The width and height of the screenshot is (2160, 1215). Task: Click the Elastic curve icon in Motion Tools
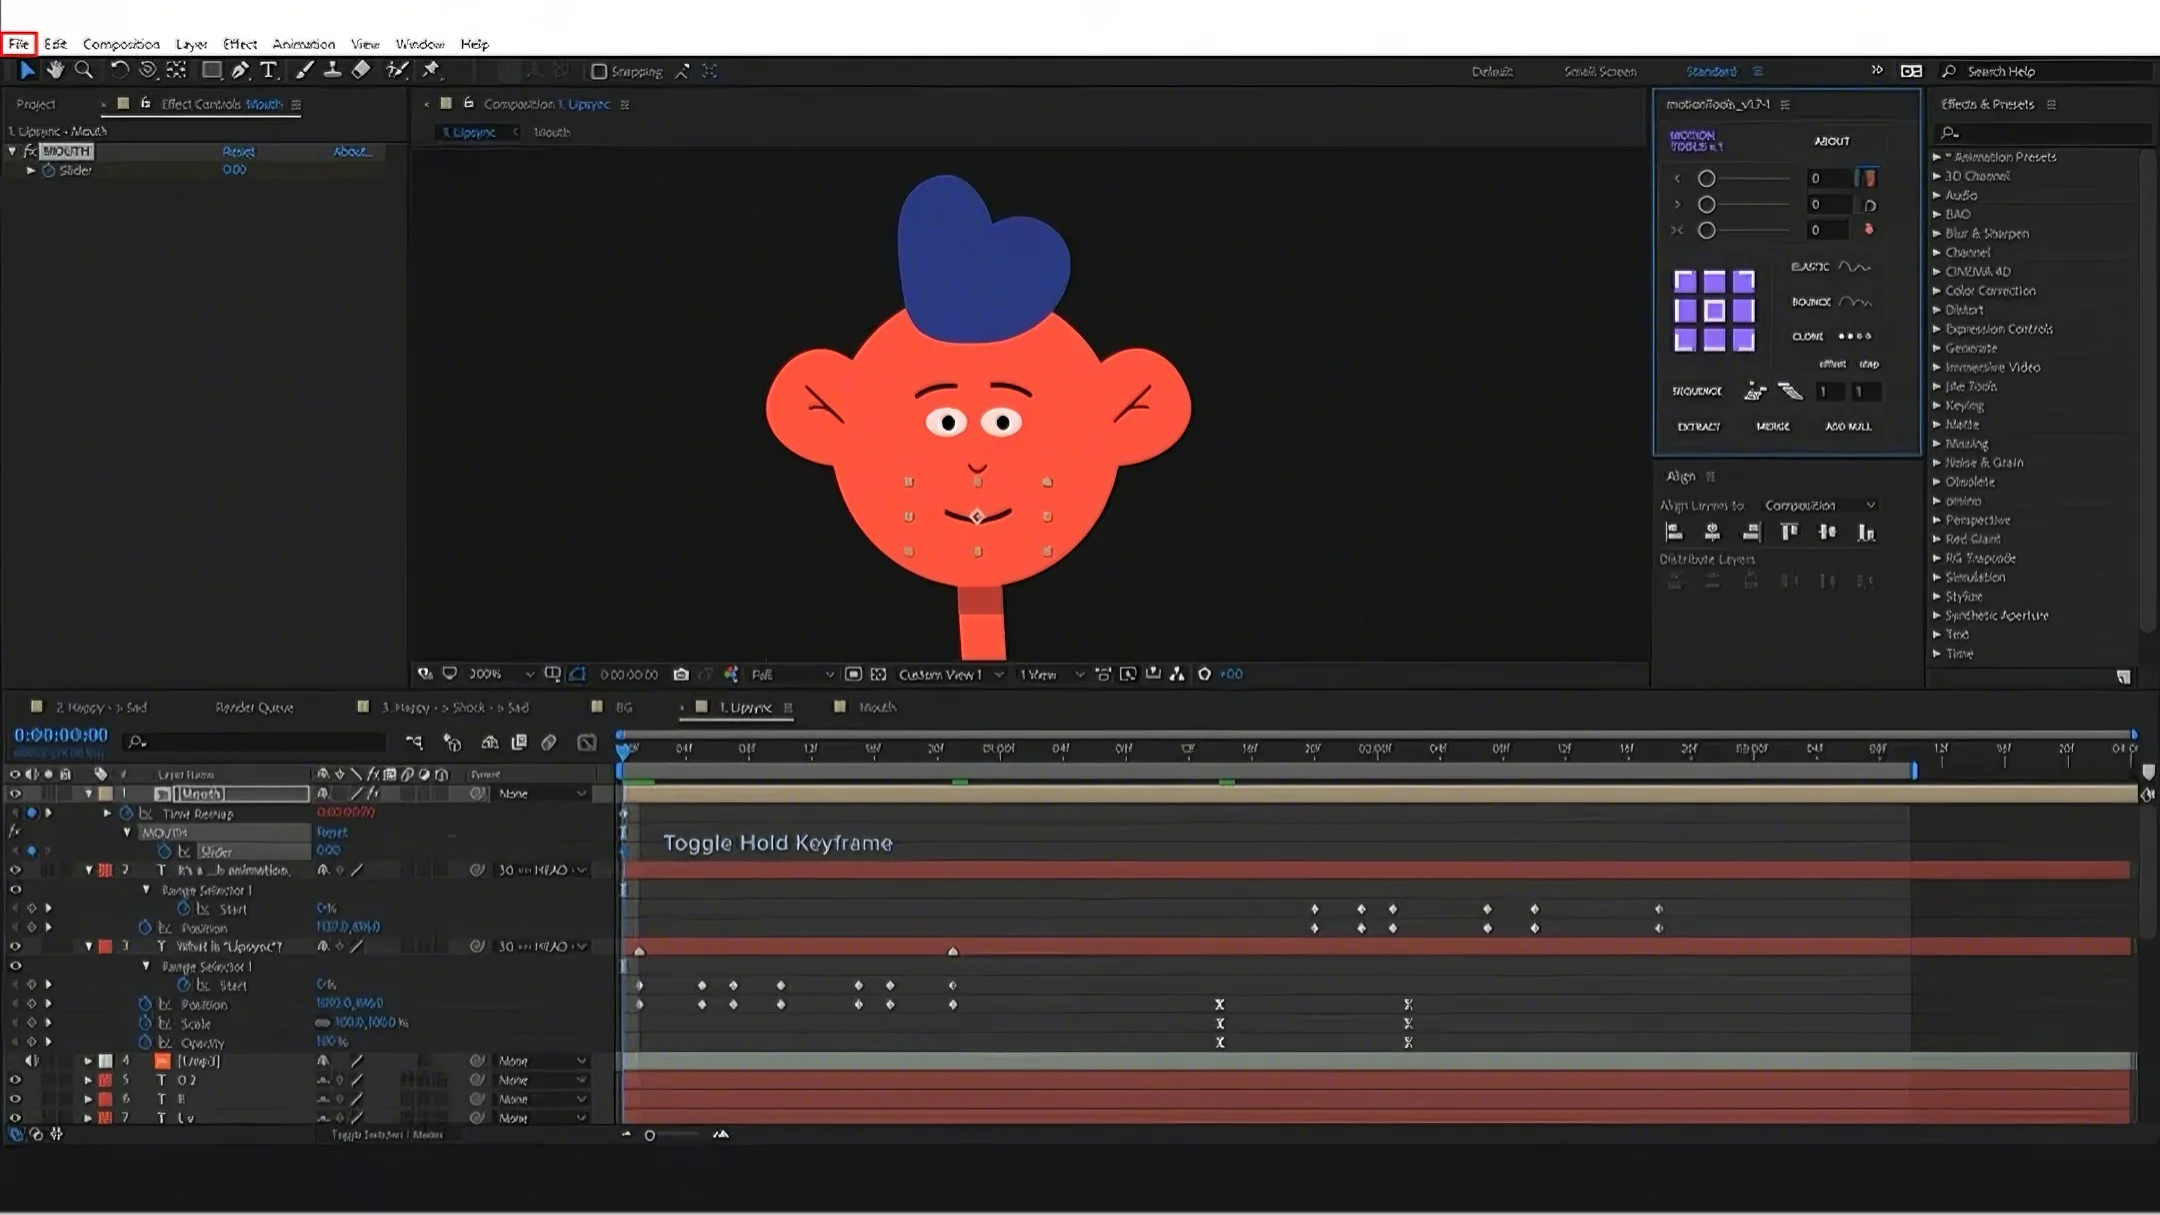[1854, 267]
